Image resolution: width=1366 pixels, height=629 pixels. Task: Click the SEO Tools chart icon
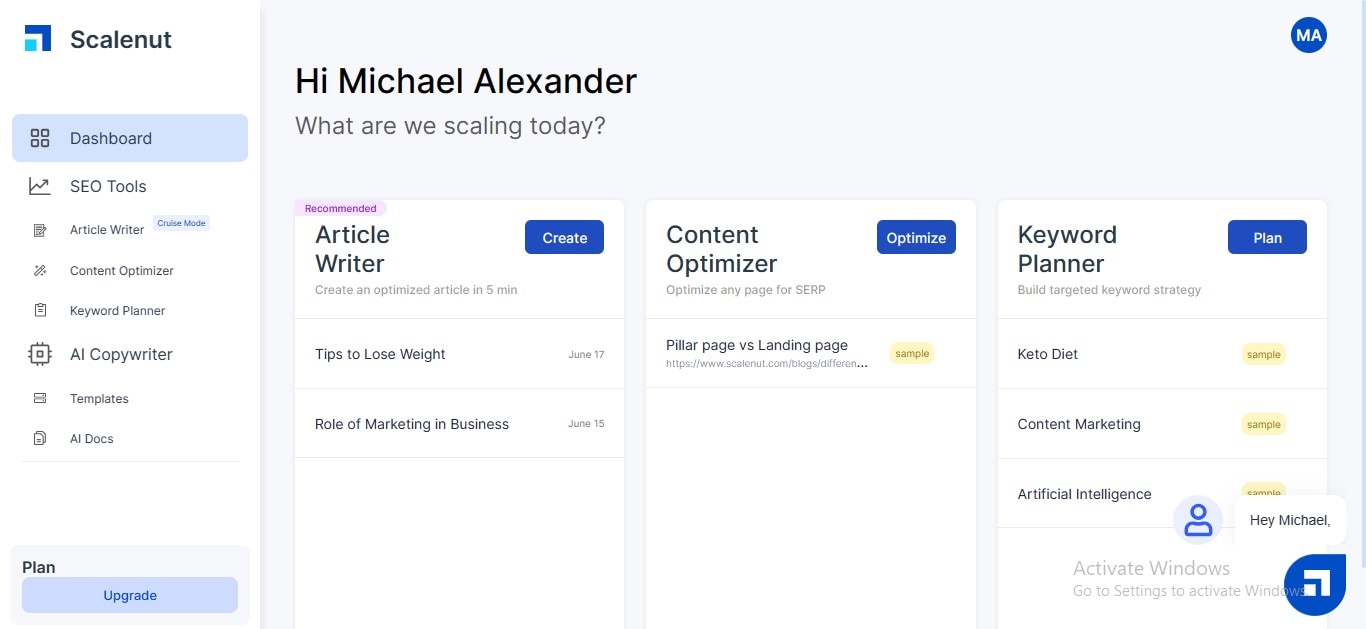(40, 186)
